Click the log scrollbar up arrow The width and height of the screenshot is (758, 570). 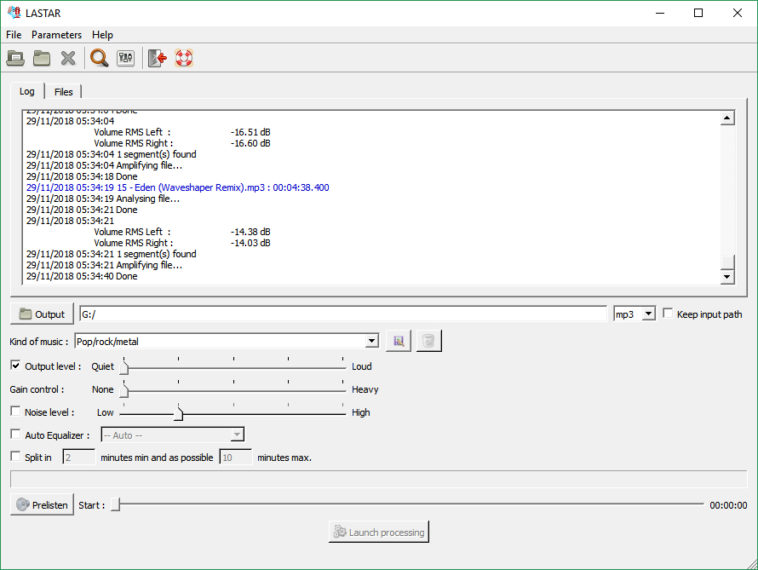[x=727, y=118]
